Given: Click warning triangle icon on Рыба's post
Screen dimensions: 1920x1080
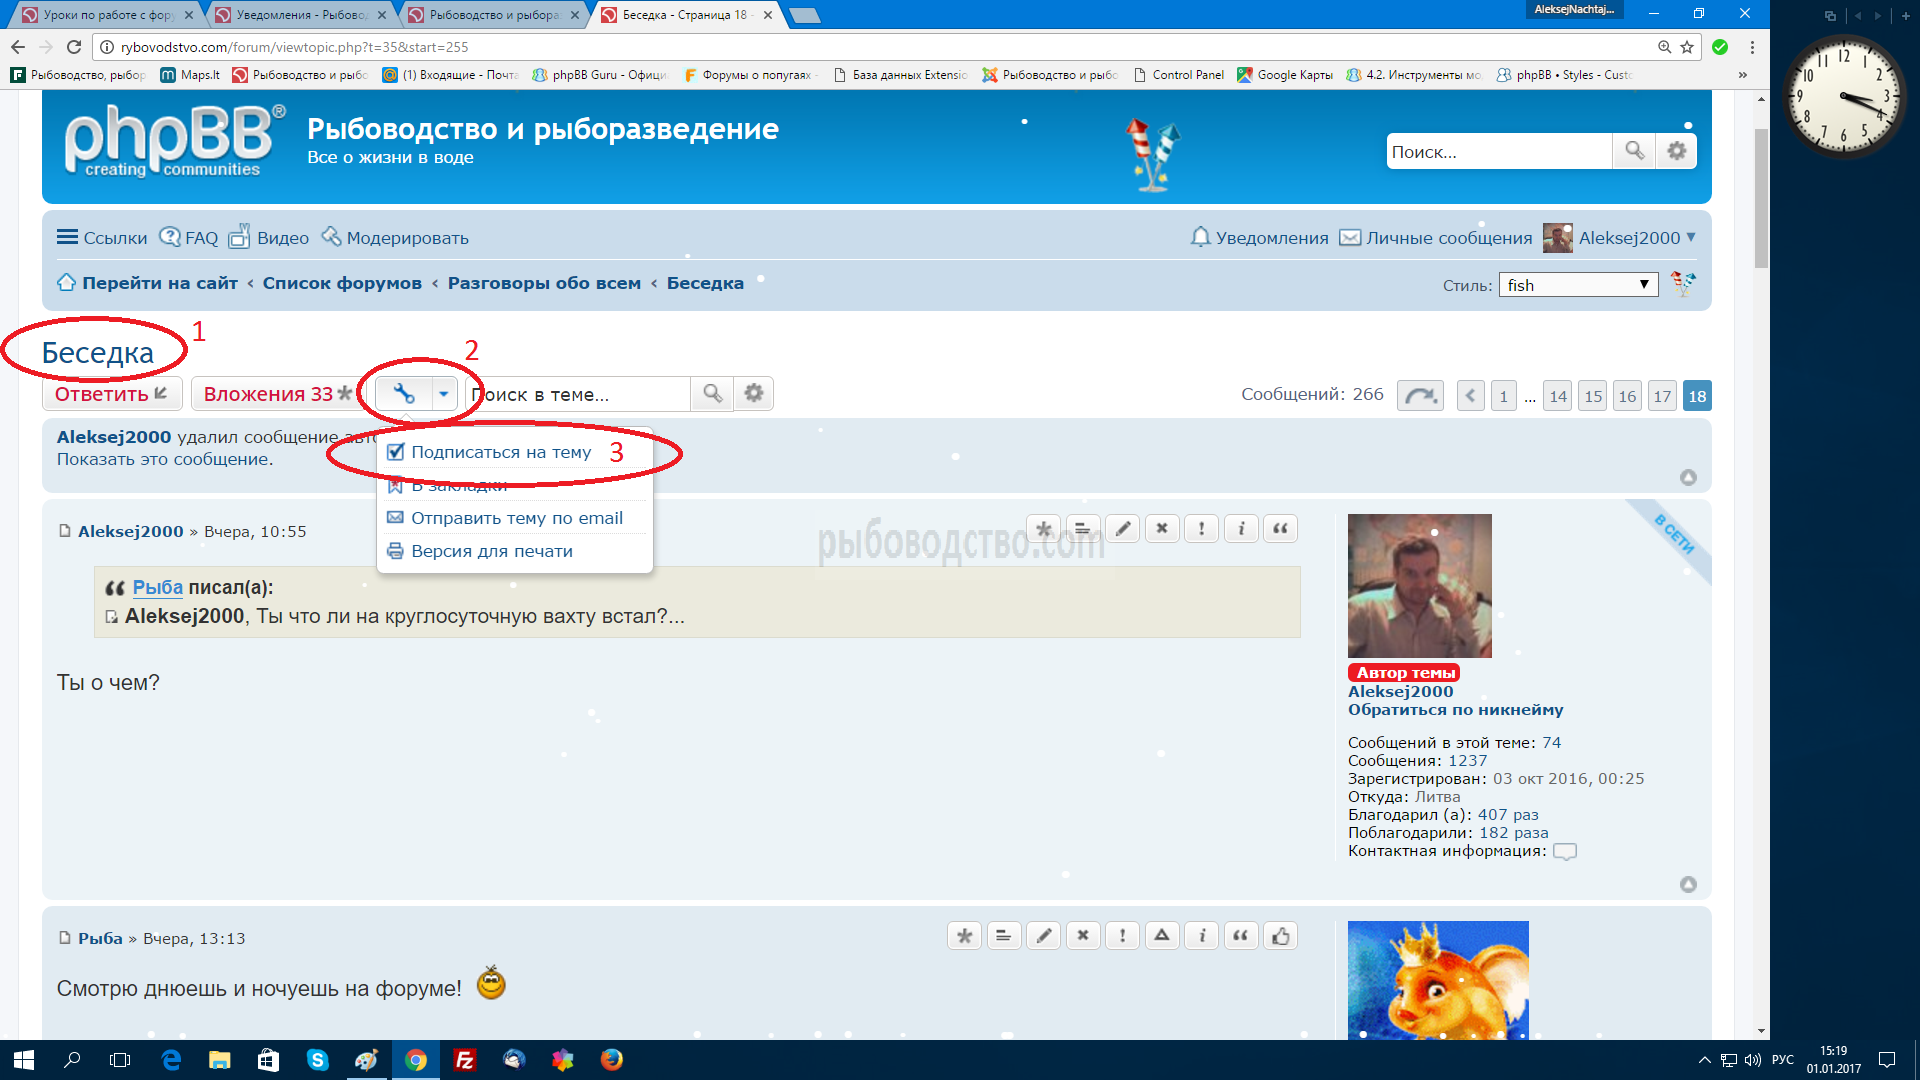Looking at the screenshot, I should coord(1162,936).
